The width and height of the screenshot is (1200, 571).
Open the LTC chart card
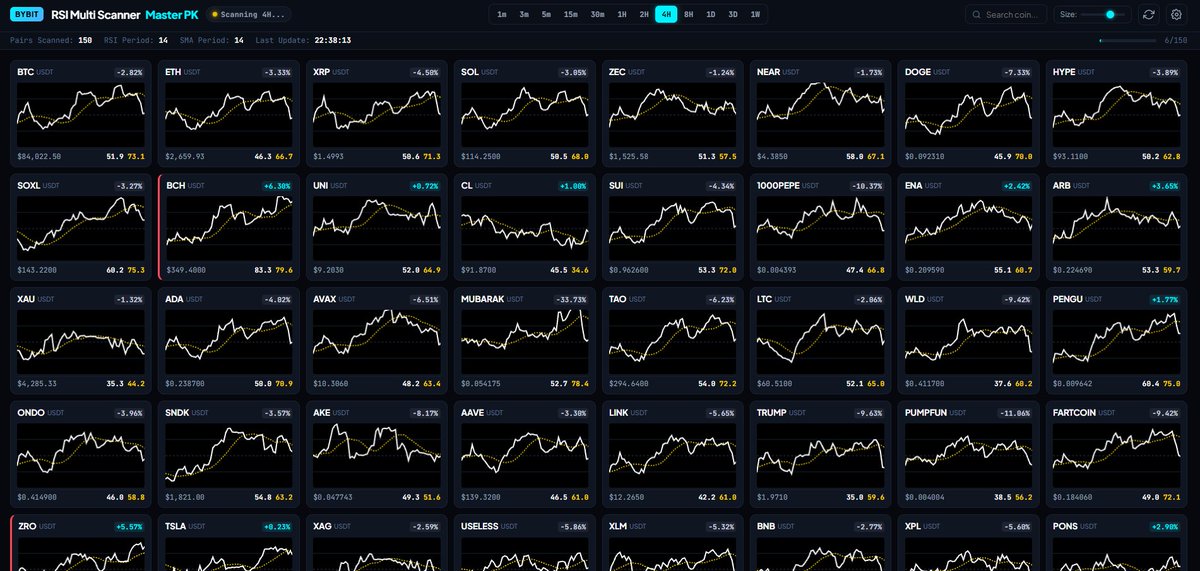tap(820, 340)
